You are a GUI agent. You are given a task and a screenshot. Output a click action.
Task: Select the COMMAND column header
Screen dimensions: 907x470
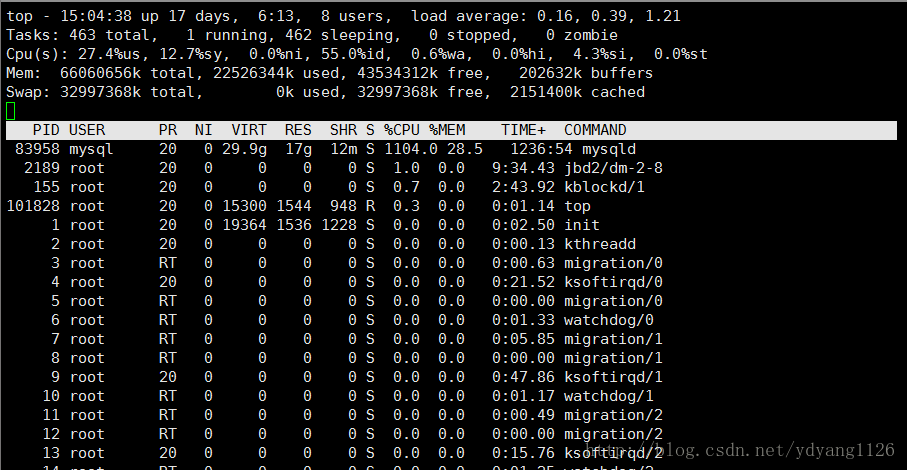(x=595, y=130)
